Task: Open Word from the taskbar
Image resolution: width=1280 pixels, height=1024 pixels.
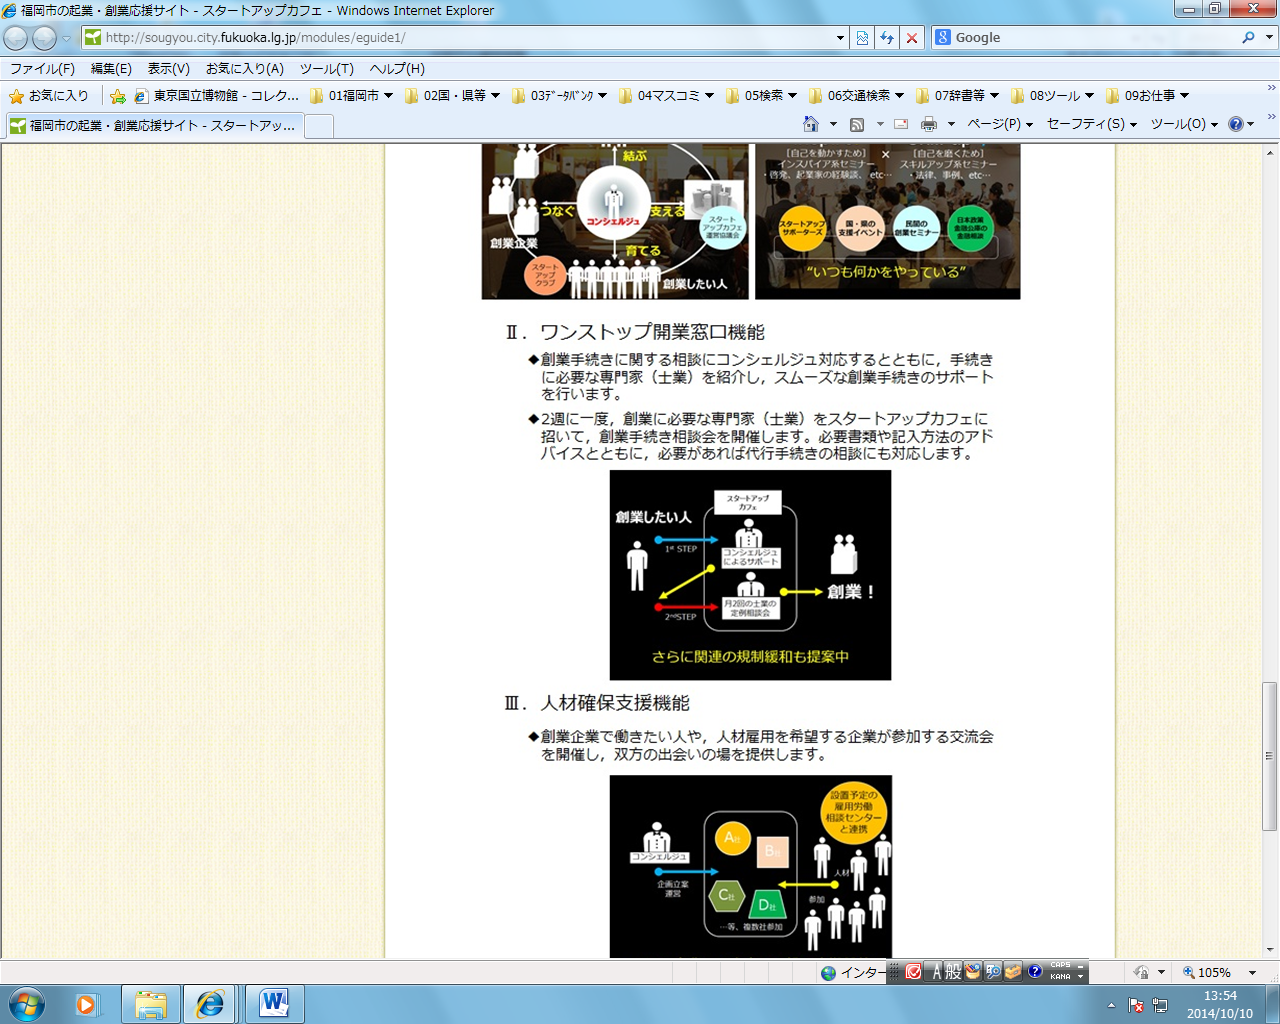Action: pyautogui.click(x=273, y=1003)
